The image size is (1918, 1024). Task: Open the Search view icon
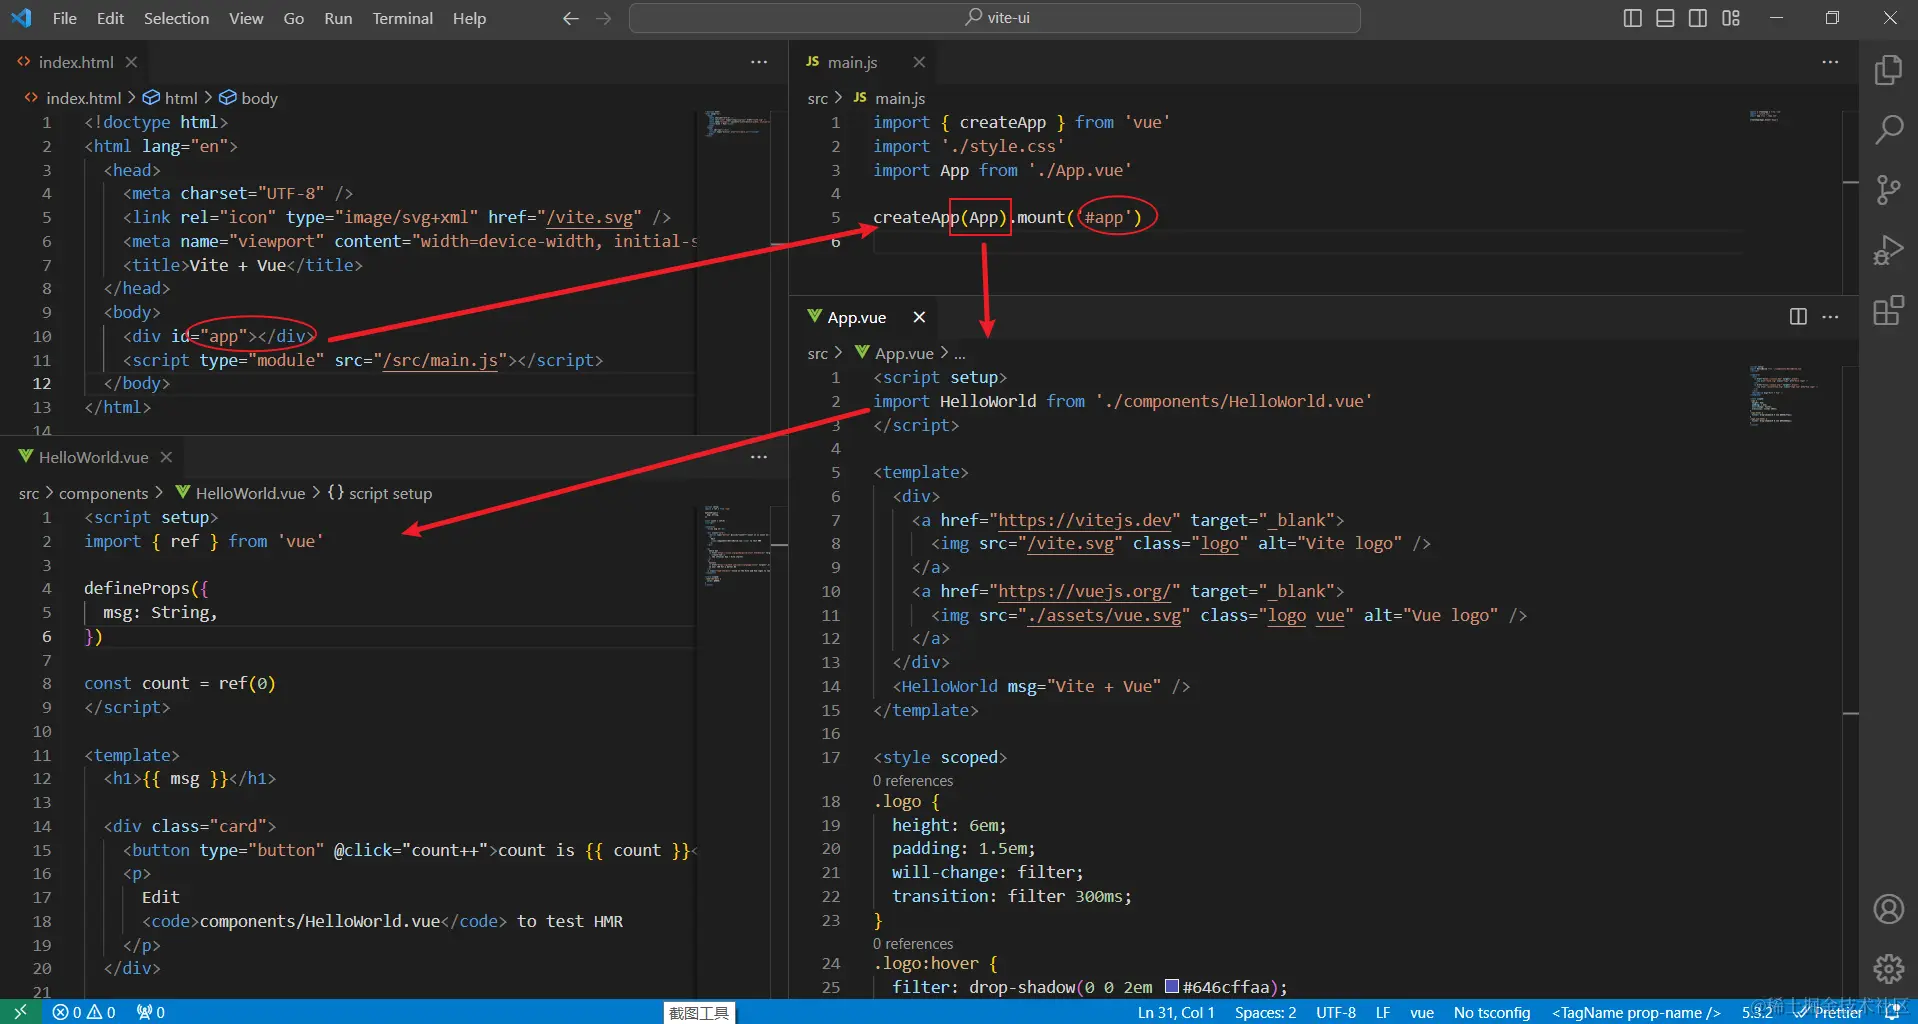(1888, 130)
